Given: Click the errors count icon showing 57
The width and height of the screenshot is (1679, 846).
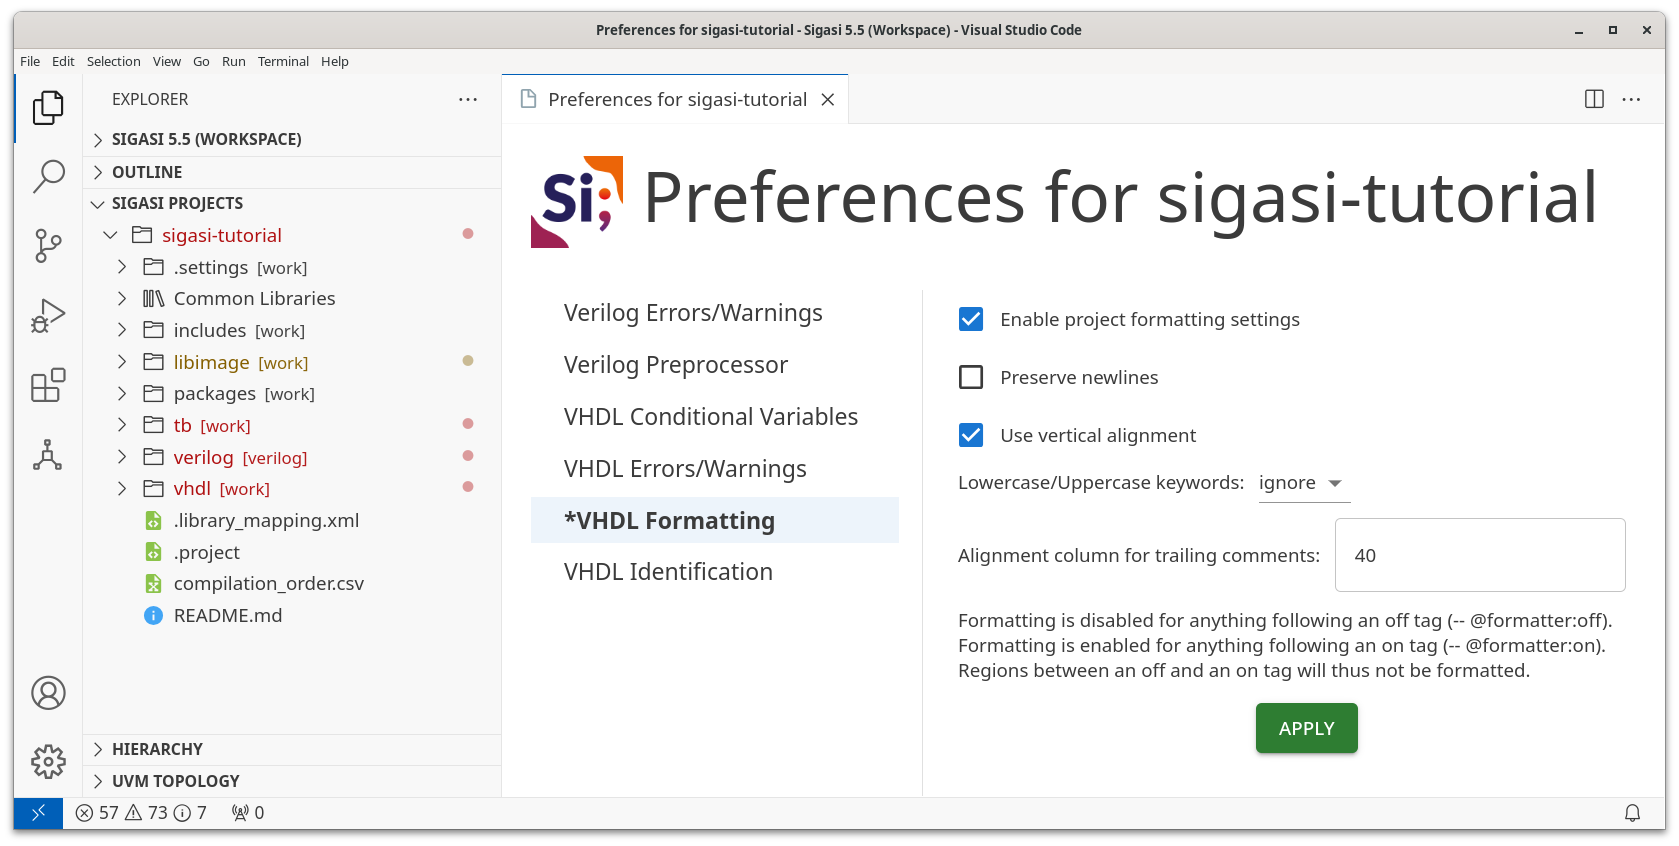Looking at the screenshot, I should click(x=85, y=813).
